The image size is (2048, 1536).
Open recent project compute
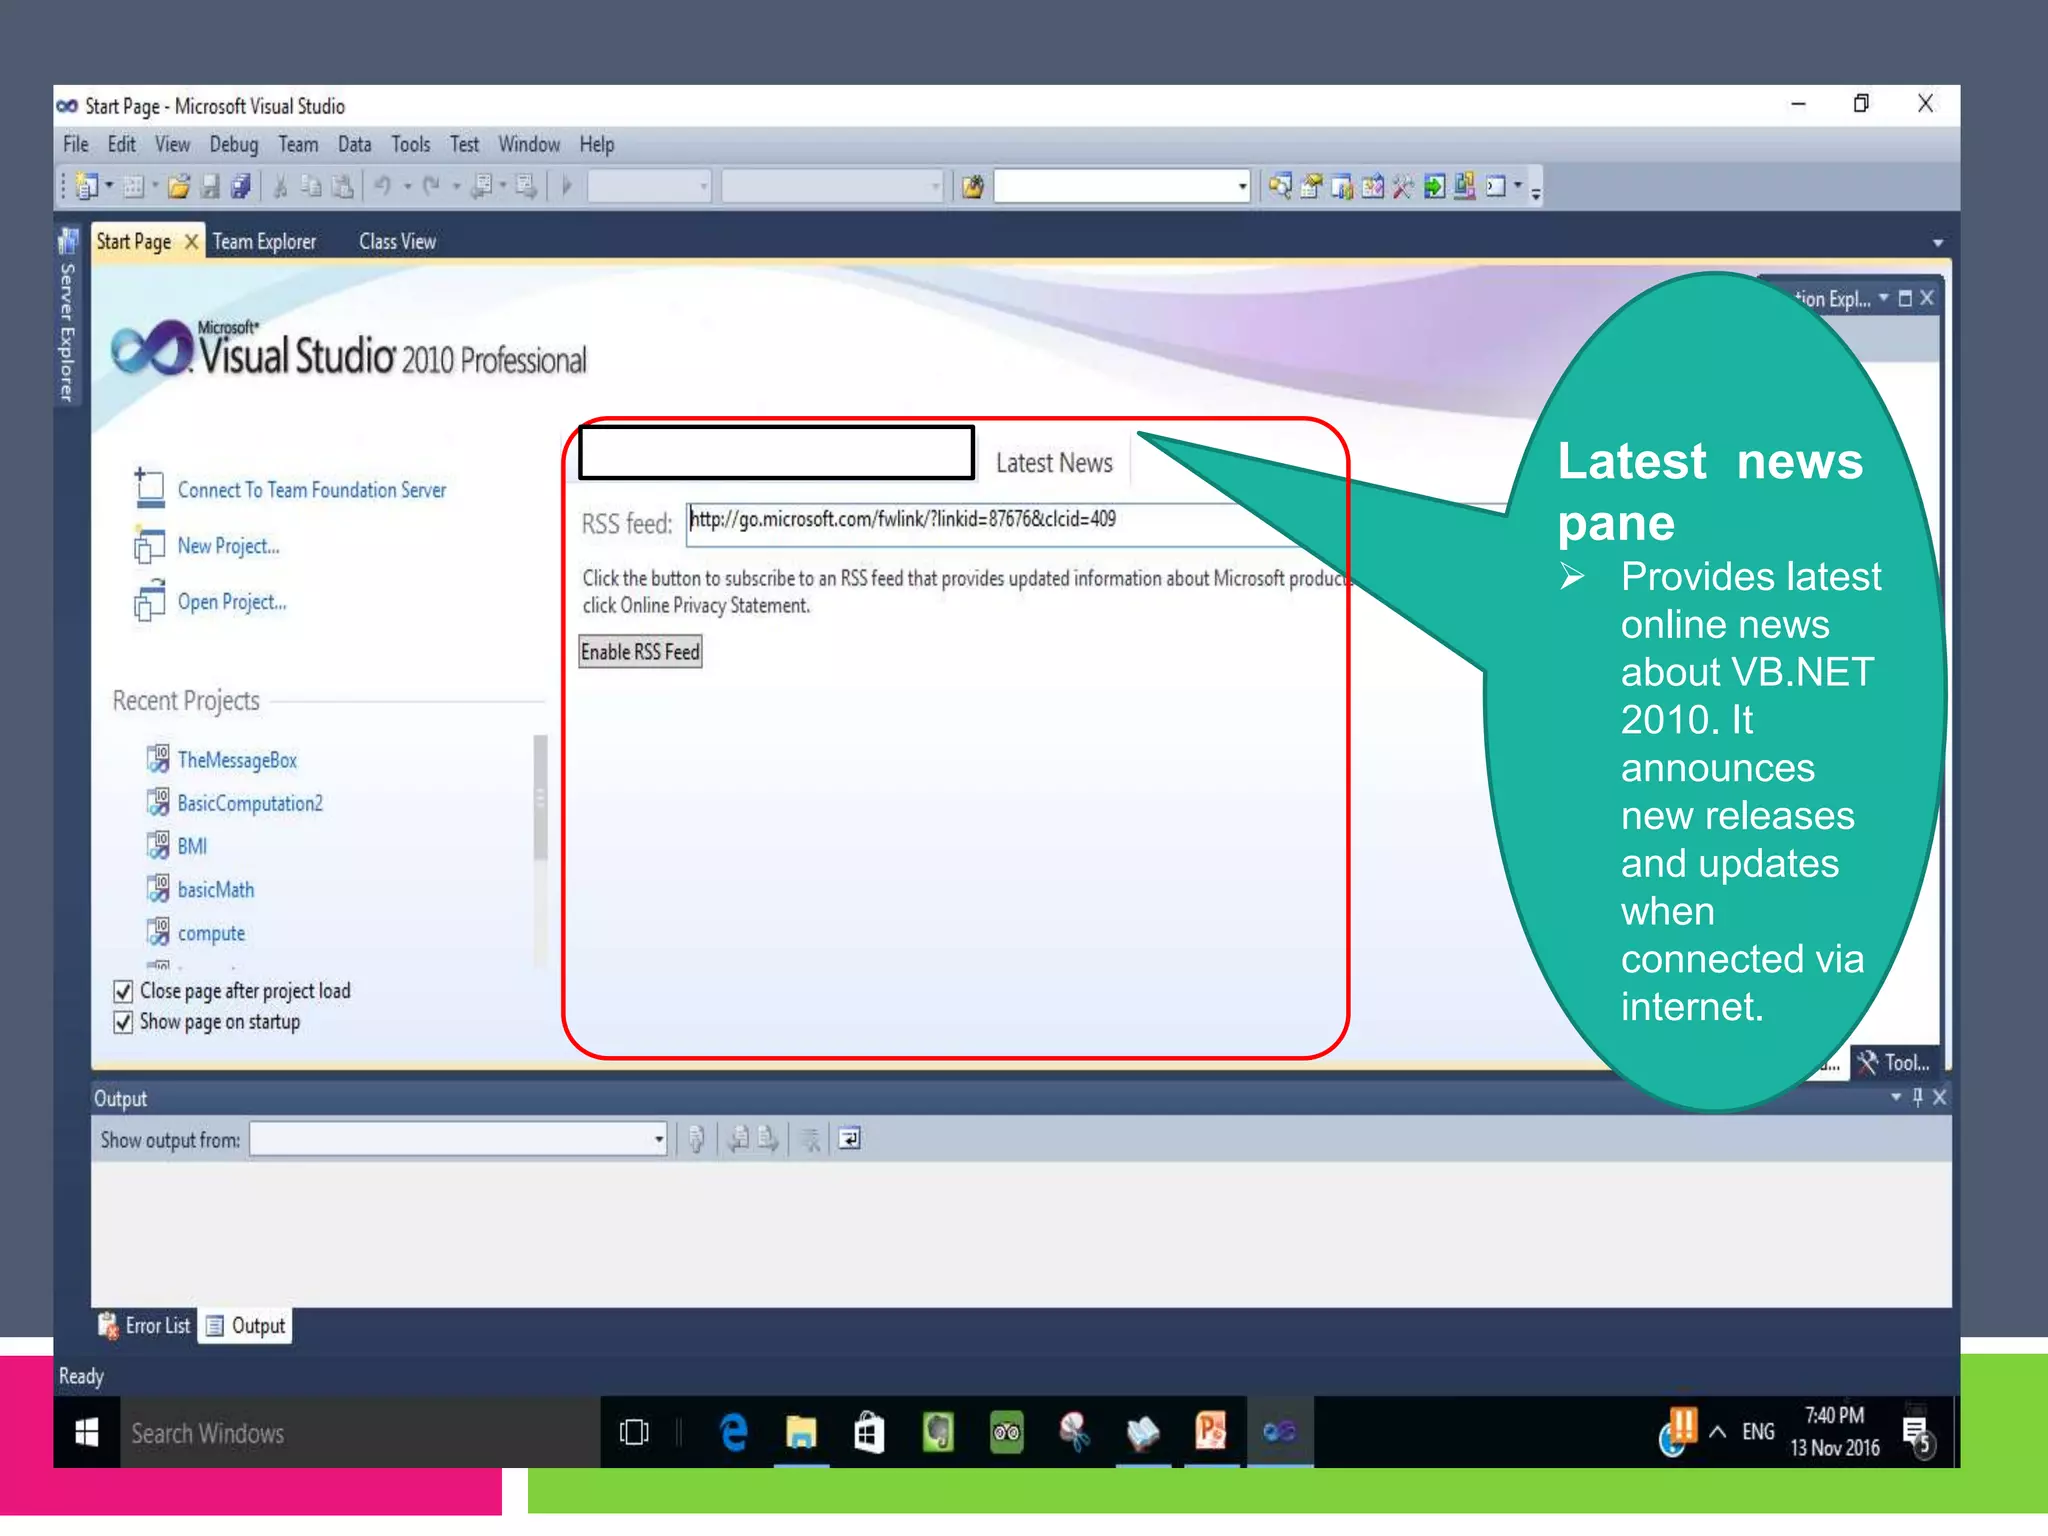pyautogui.click(x=211, y=933)
